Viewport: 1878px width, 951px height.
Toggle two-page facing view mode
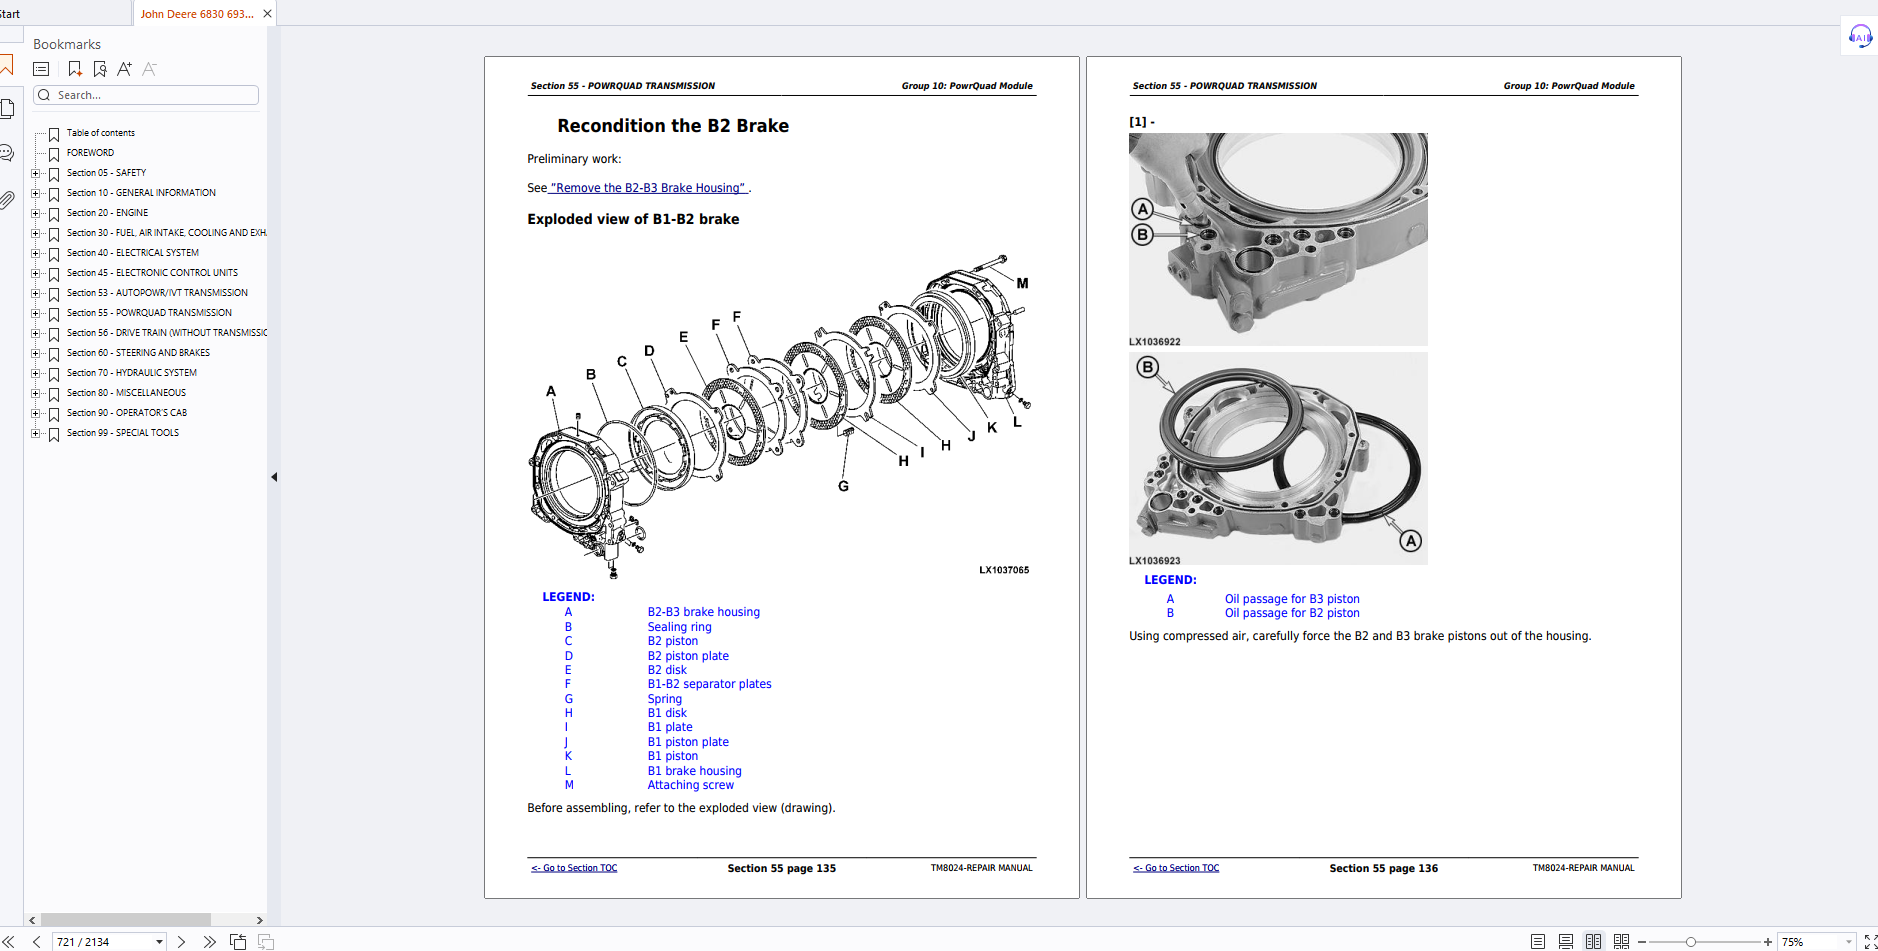1593,941
